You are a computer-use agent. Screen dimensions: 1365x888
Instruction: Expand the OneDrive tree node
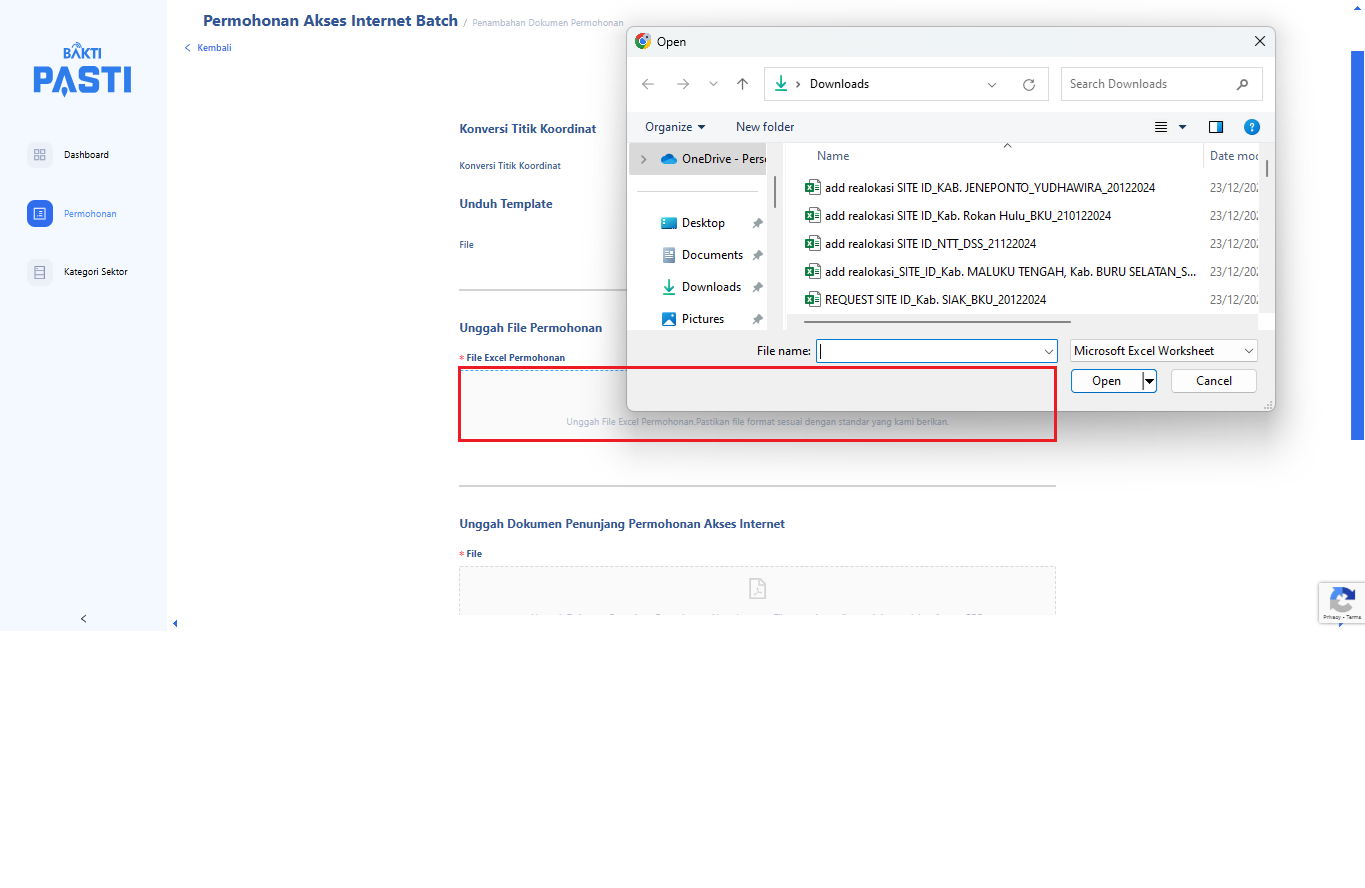(643, 159)
